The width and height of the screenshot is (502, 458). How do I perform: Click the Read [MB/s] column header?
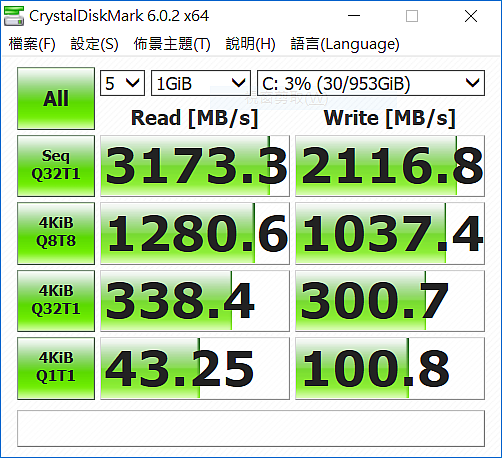click(x=195, y=118)
